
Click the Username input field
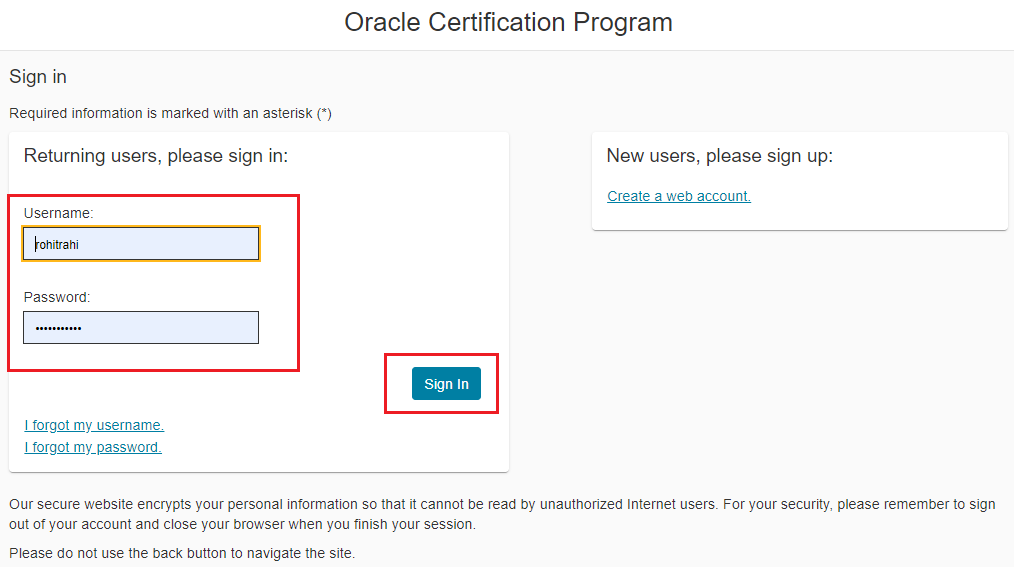coord(141,244)
